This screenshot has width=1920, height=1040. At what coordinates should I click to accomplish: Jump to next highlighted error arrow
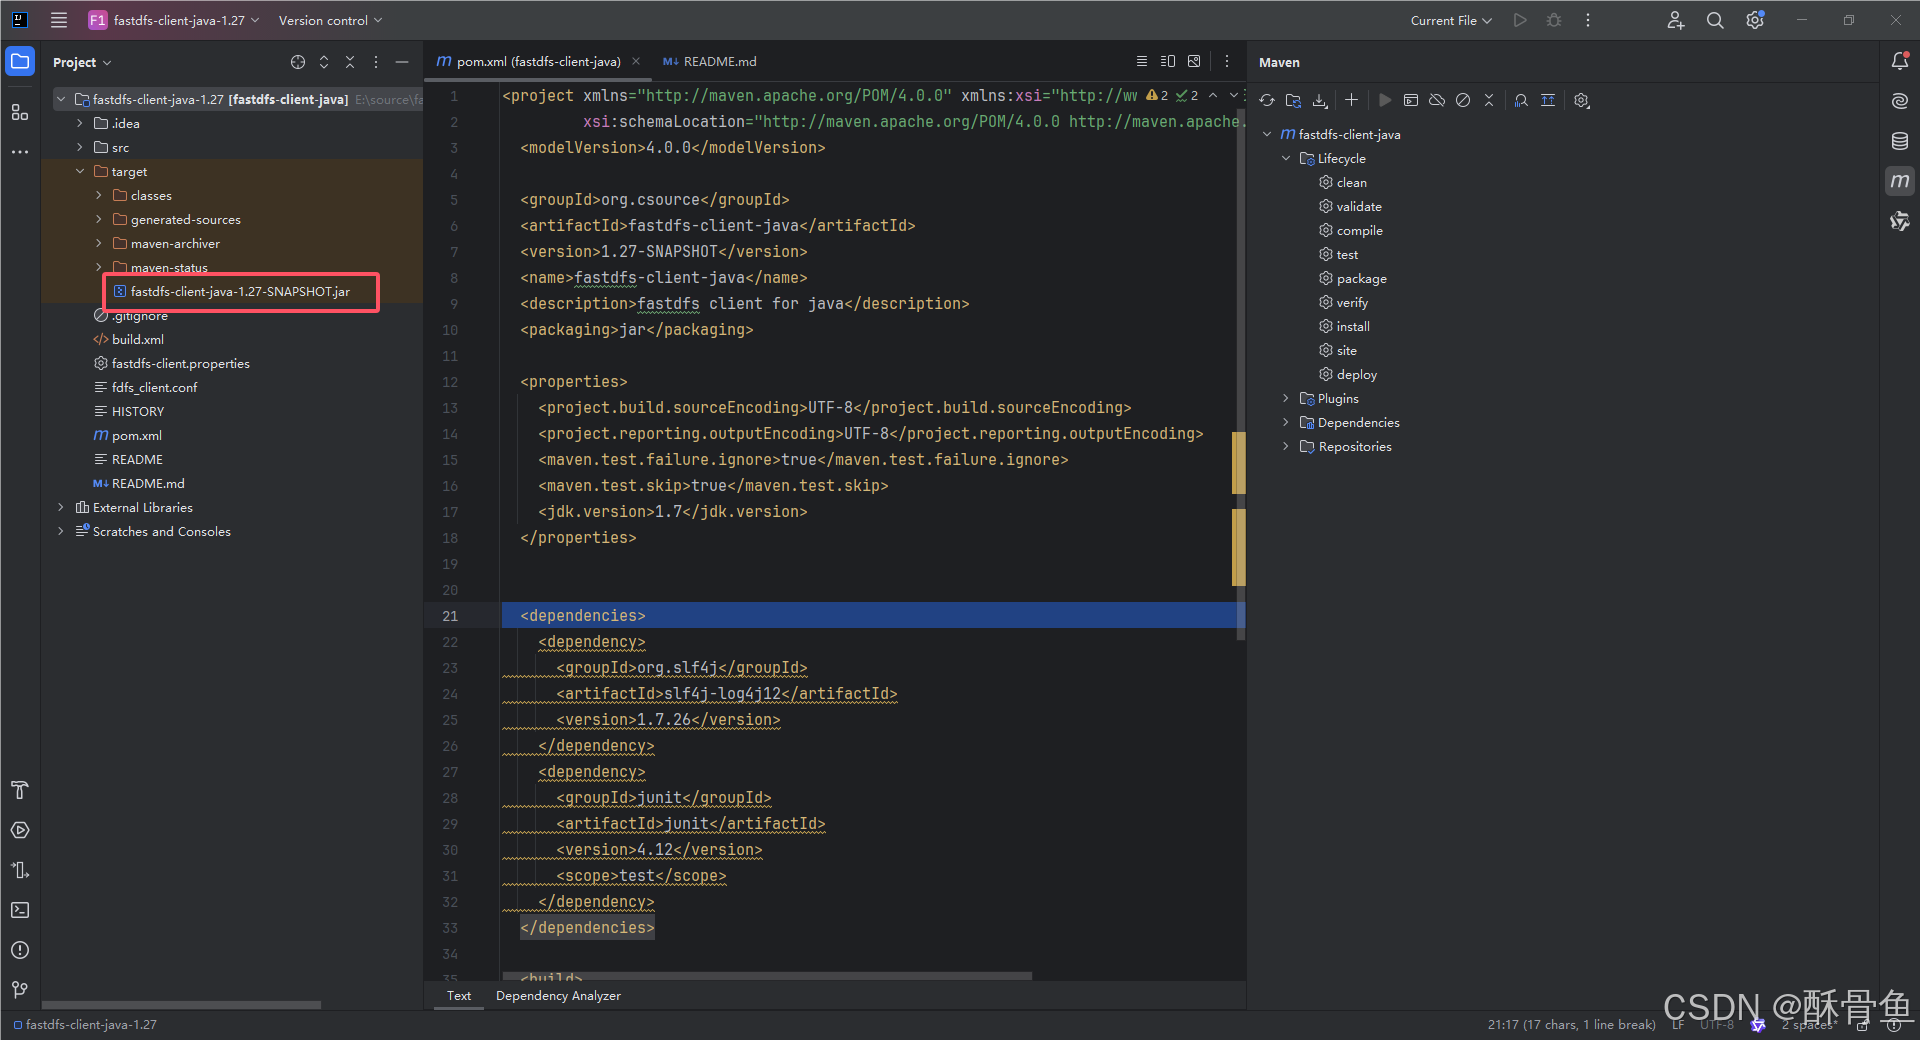pos(1233,96)
